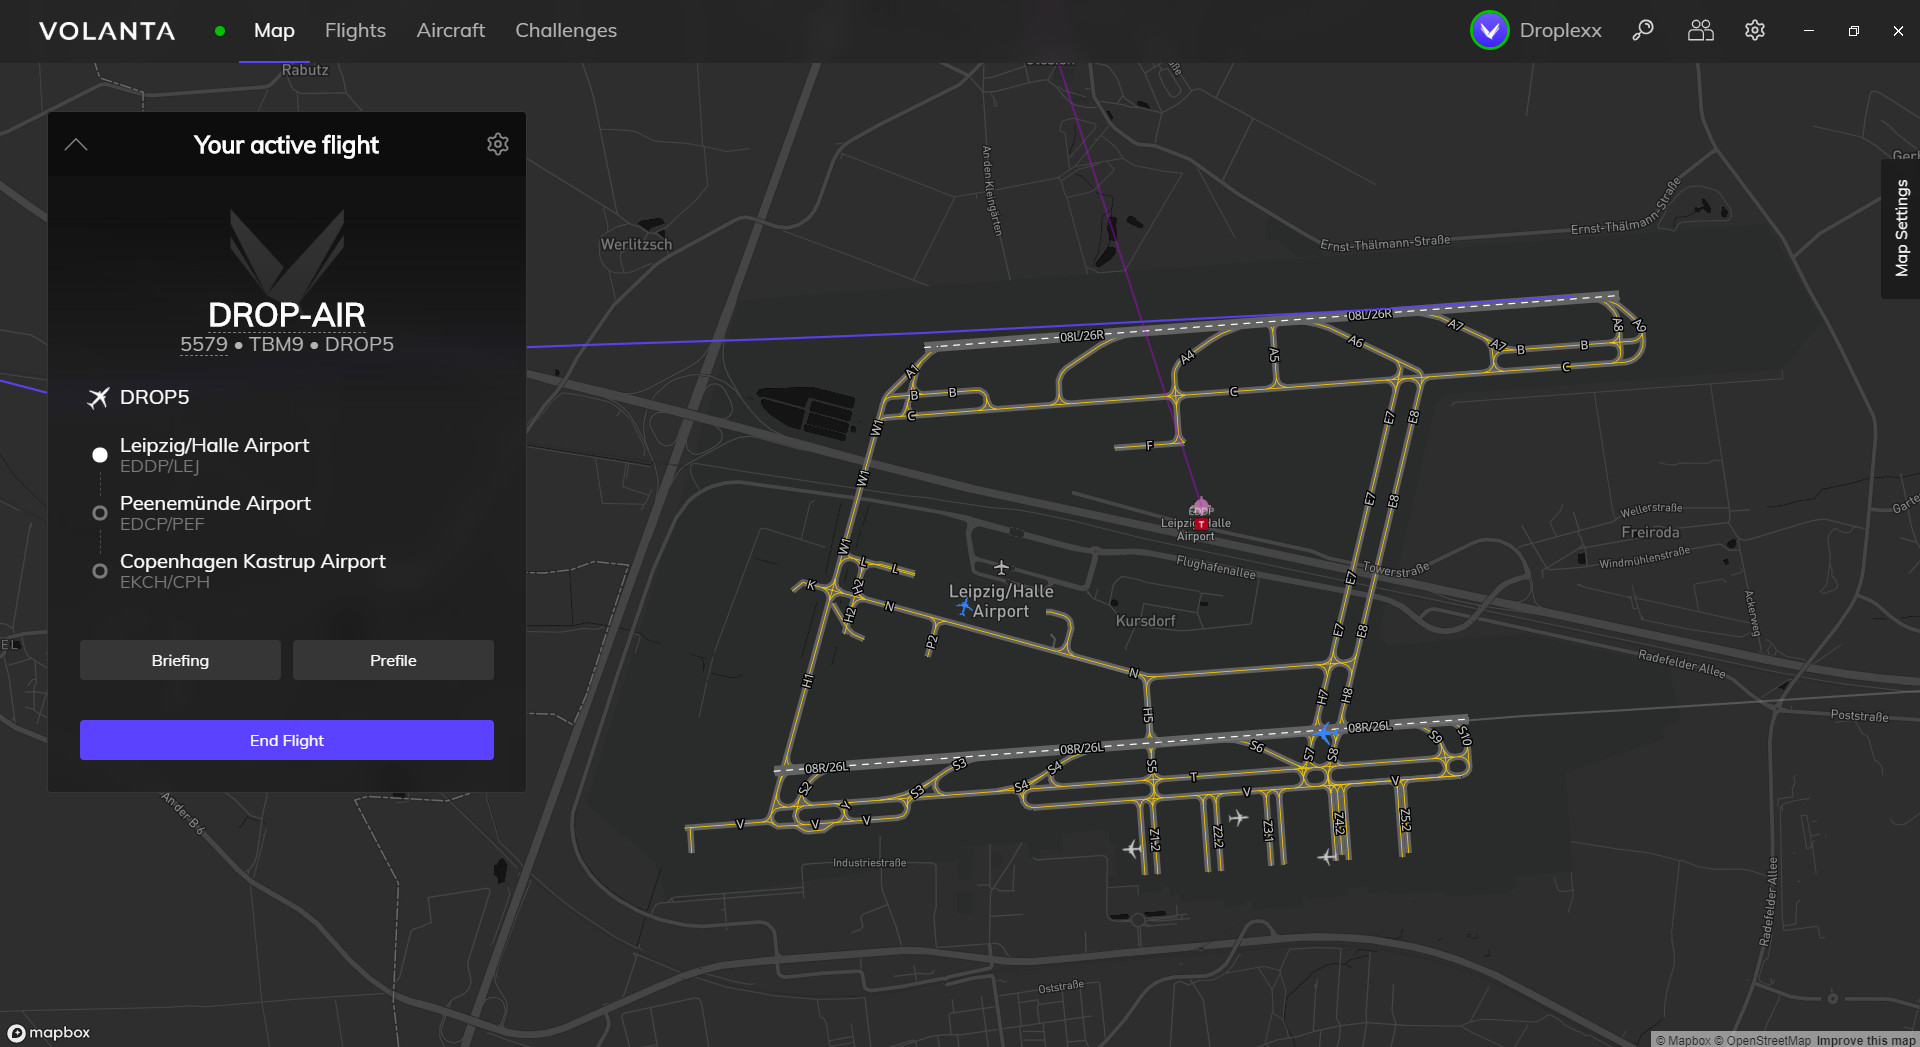Click the Droplexx profile avatar
Image resolution: width=1920 pixels, height=1047 pixels.
click(x=1489, y=30)
